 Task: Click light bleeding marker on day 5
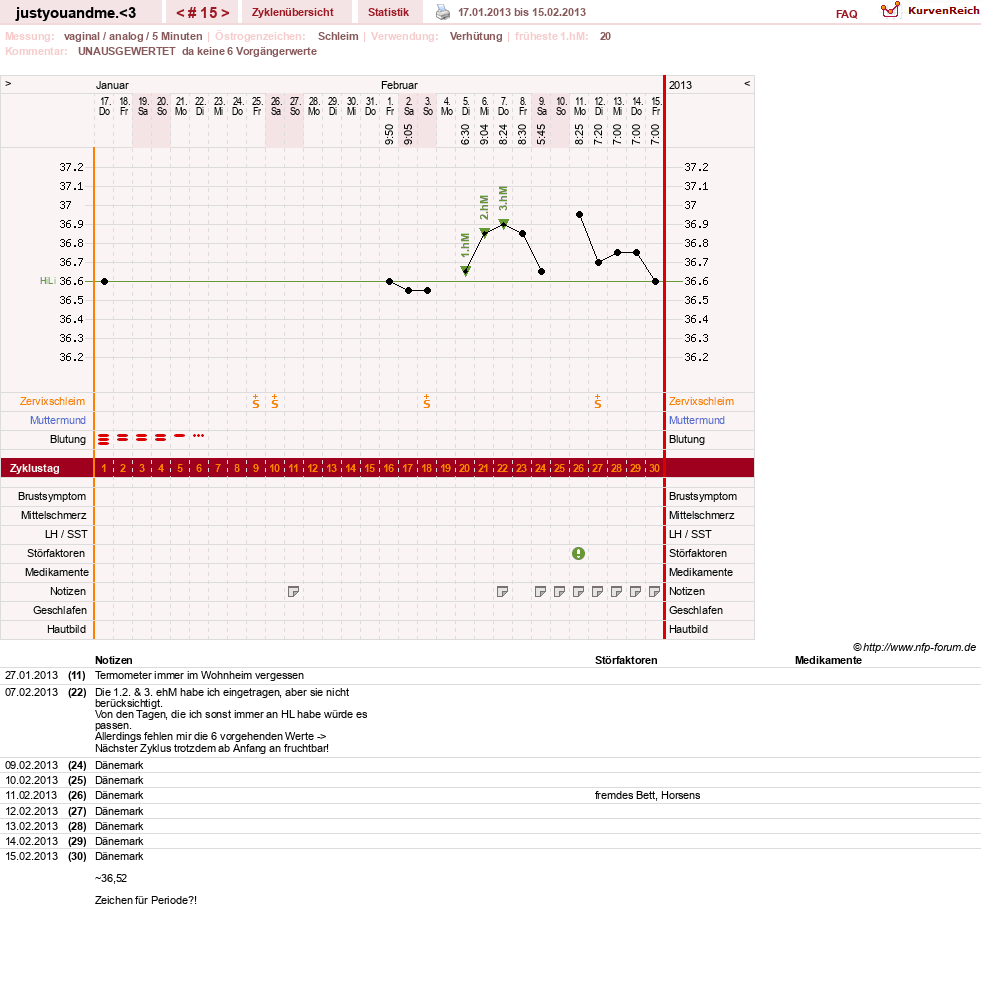[180, 435]
